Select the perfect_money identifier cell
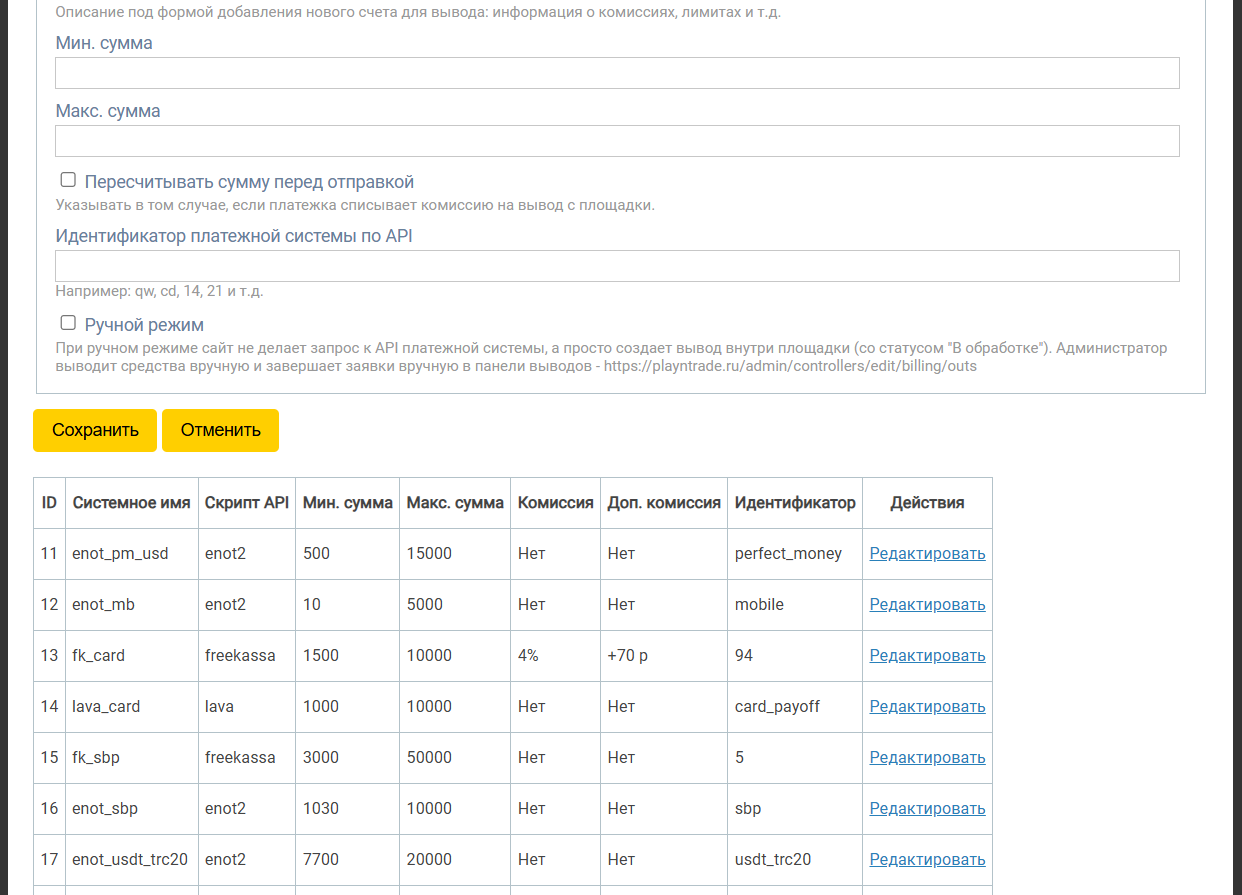The image size is (1242, 895). point(788,554)
